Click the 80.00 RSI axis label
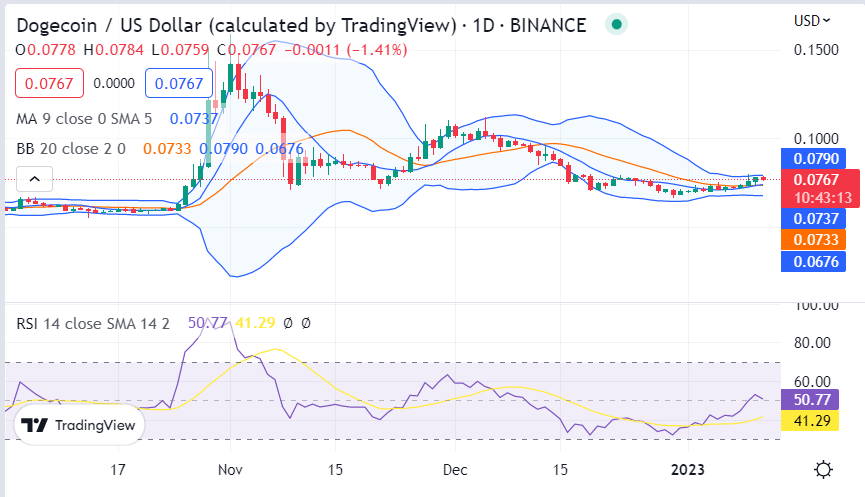This screenshot has width=865, height=497. point(812,343)
